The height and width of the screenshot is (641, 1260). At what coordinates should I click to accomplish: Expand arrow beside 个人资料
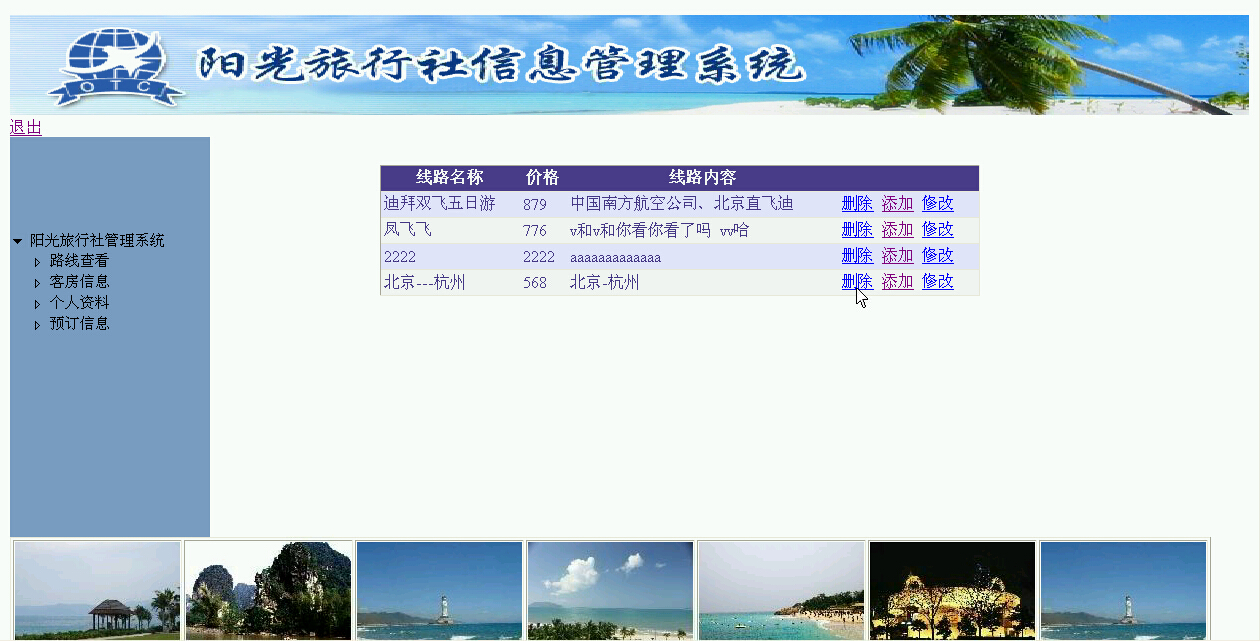37,304
